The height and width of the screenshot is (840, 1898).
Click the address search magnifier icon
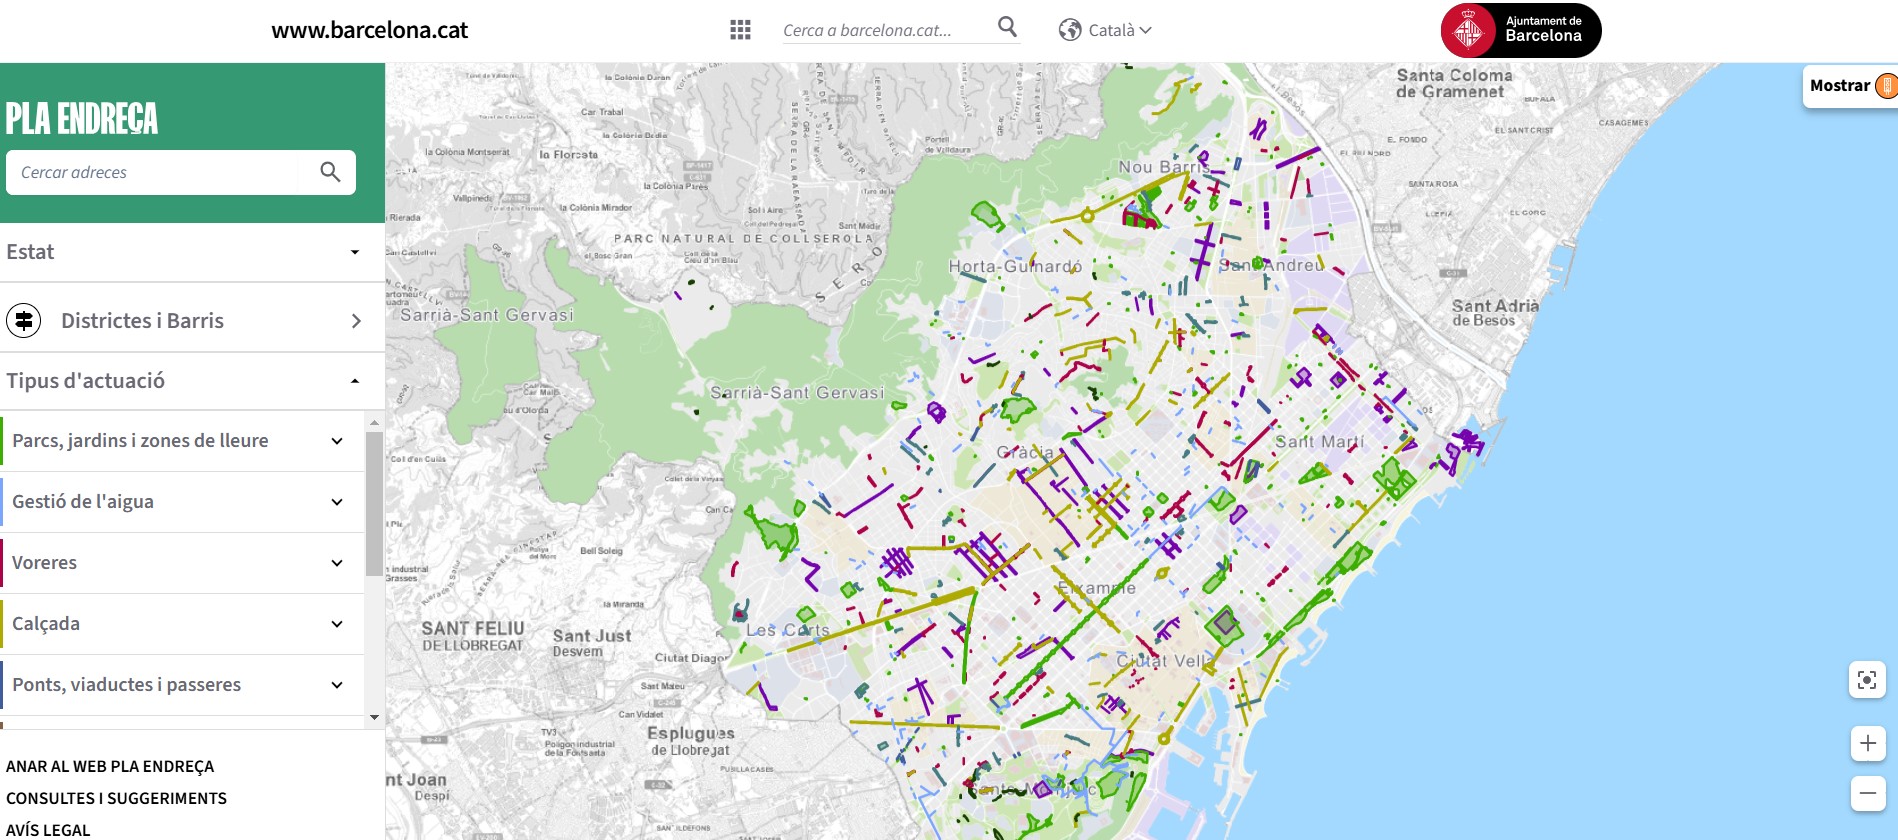coord(330,172)
